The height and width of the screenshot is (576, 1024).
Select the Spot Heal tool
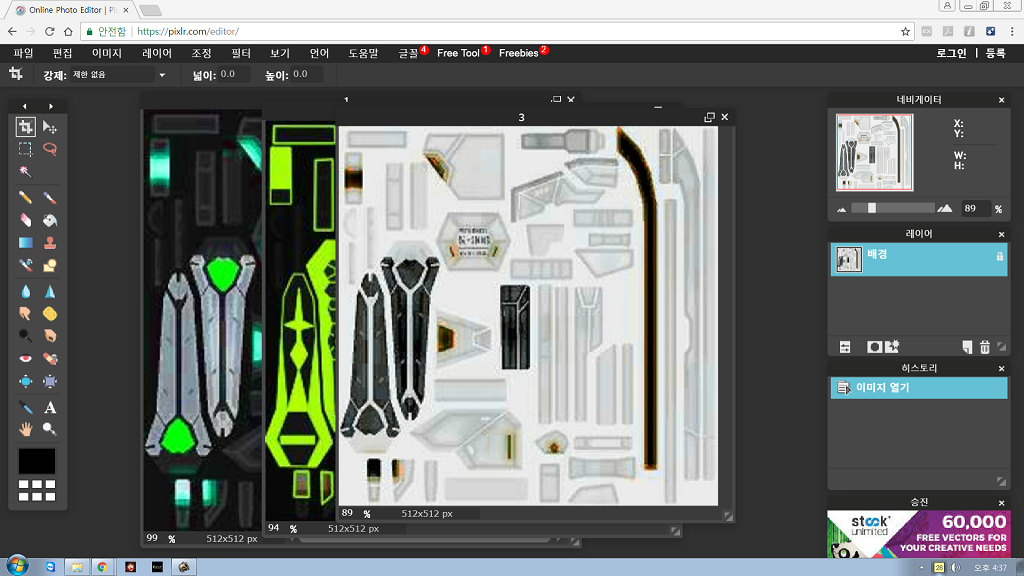point(50,359)
